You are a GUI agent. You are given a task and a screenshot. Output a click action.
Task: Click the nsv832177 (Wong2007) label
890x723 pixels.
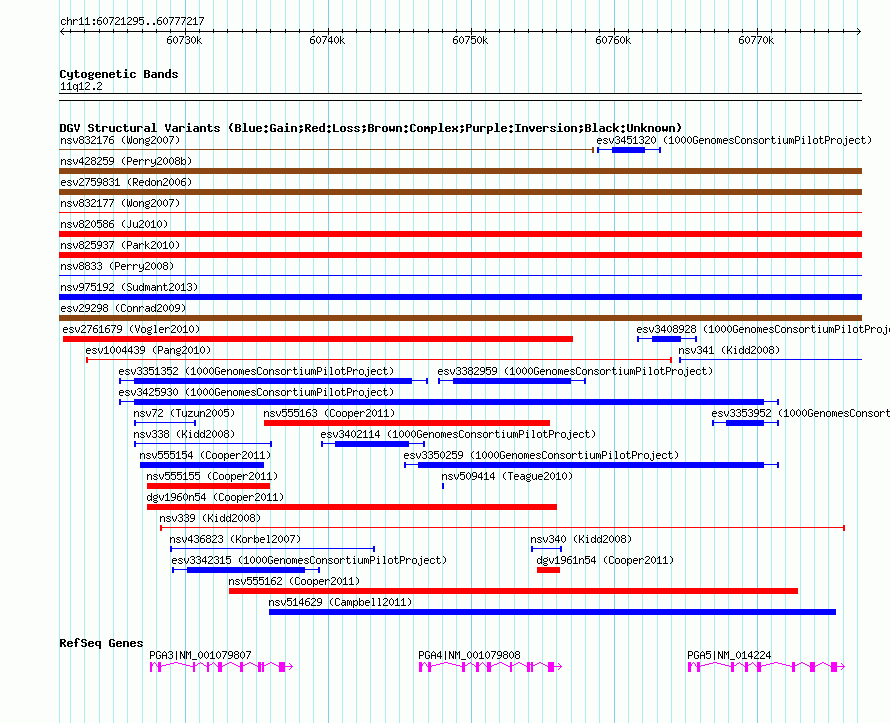coord(120,203)
